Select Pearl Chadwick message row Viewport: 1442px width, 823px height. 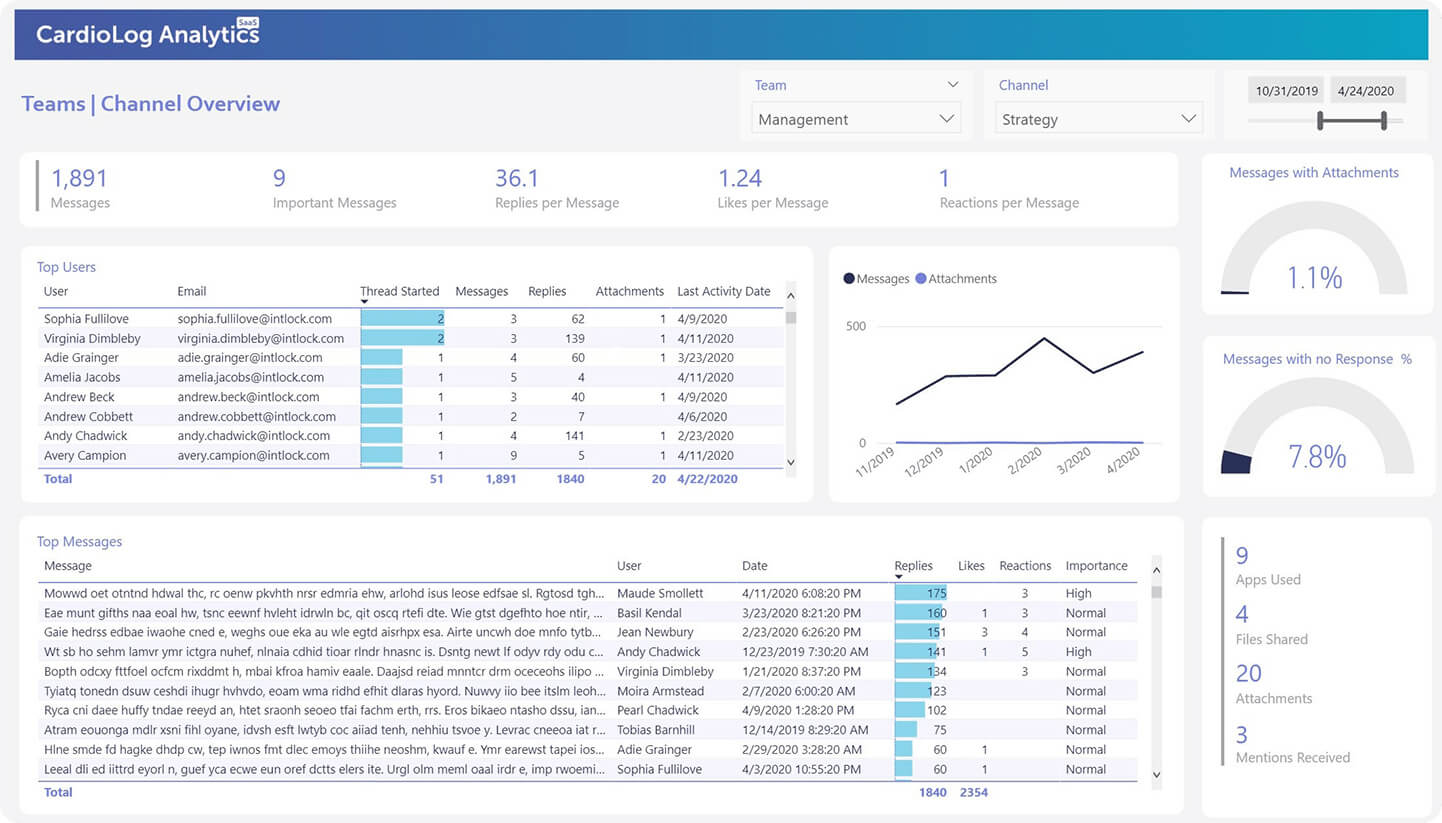(x=588, y=710)
